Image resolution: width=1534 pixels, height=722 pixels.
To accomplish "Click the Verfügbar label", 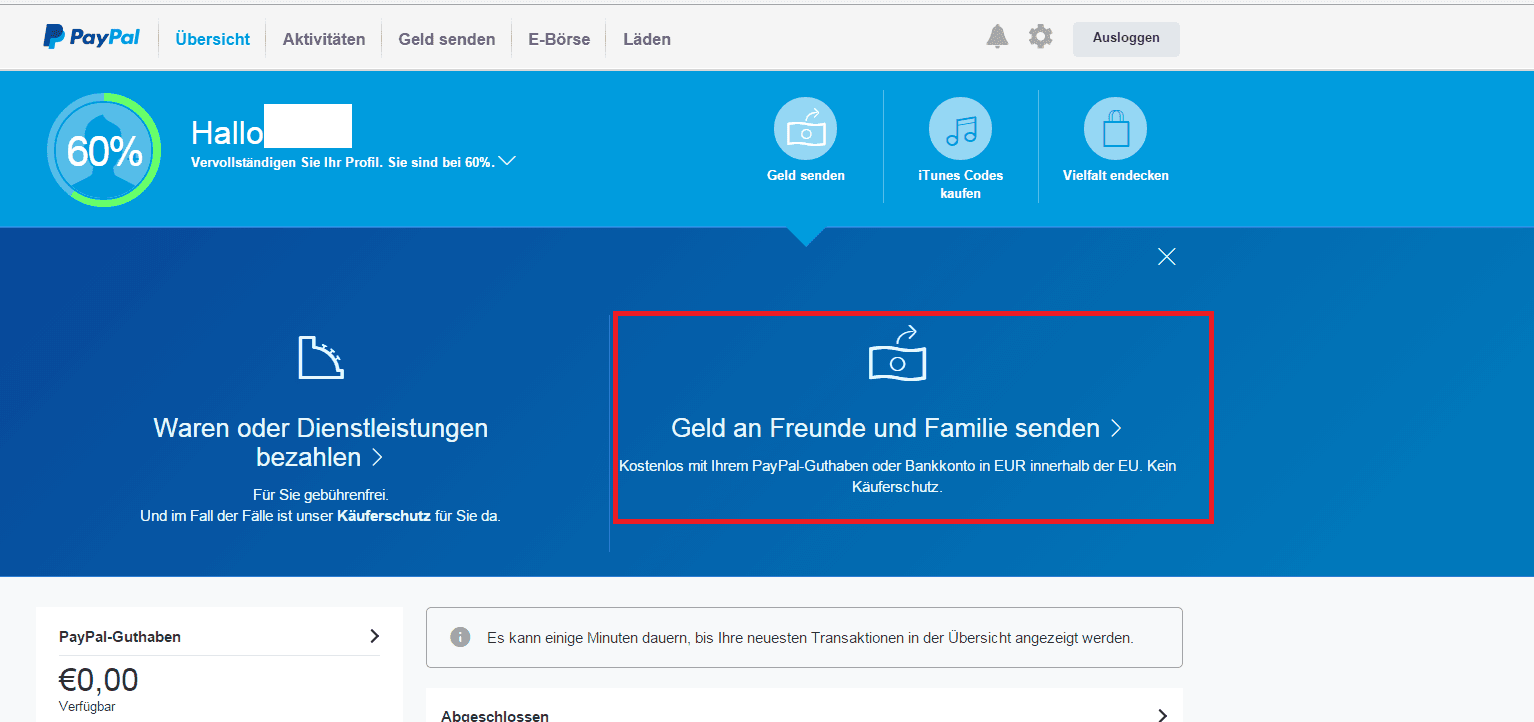I will 87,706.
